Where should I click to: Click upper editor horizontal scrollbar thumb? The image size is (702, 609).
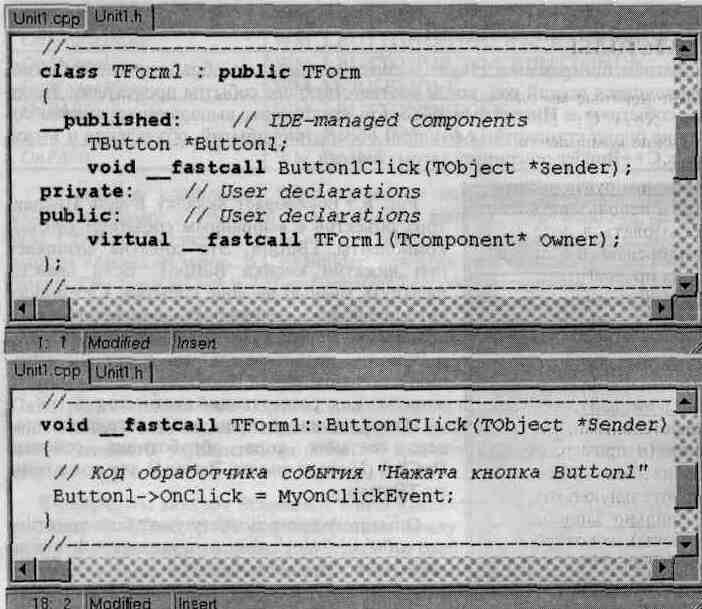pyautogui.click(x=52, y=309)
